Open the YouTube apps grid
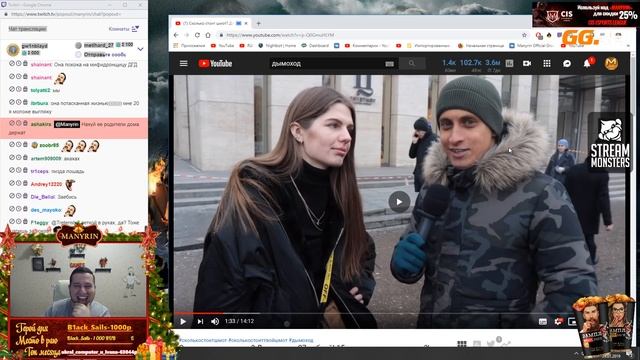This screenshot has width=640, height=360. 547,63
